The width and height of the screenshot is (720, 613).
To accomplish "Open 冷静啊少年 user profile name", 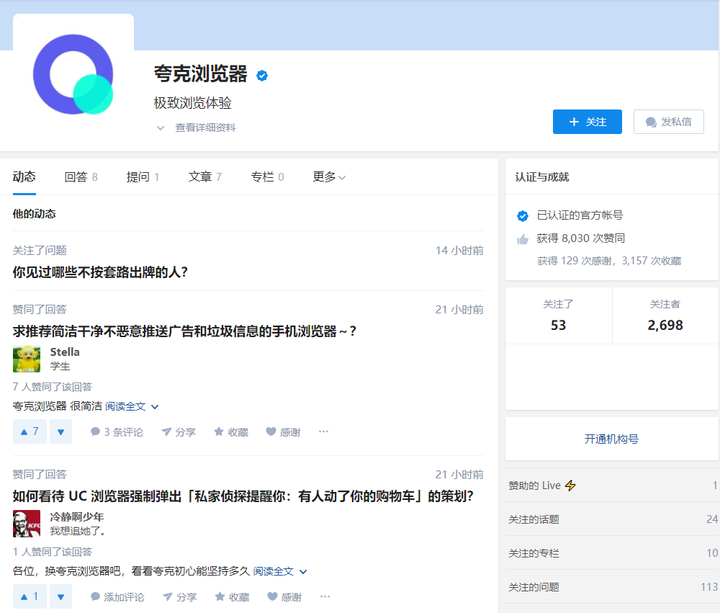I will (77, 517).
